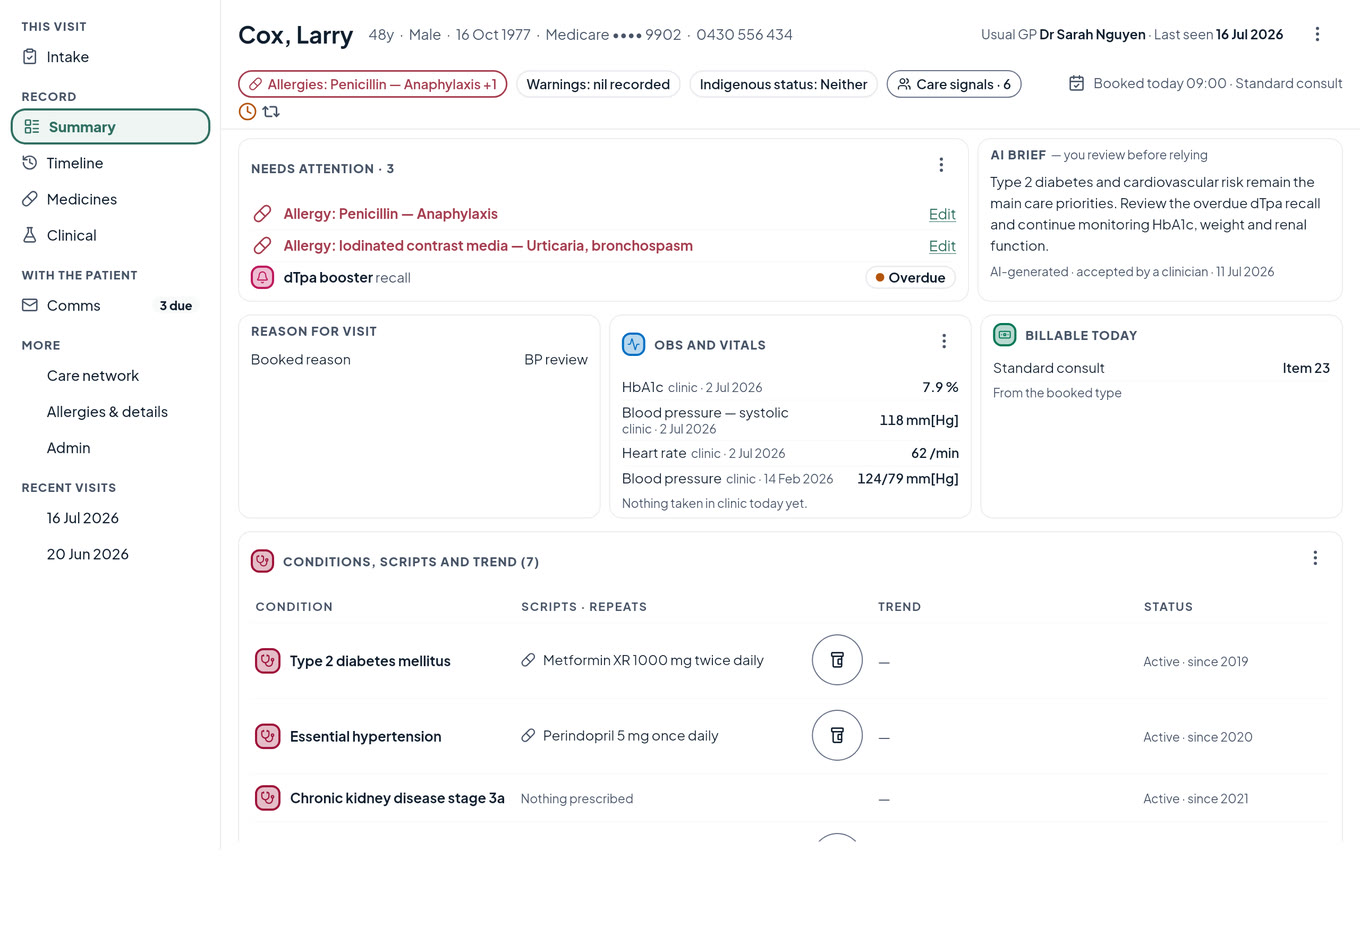
Task: Open Type 2 diabetes mellitus condition
Action: click(x=370, y=661)
